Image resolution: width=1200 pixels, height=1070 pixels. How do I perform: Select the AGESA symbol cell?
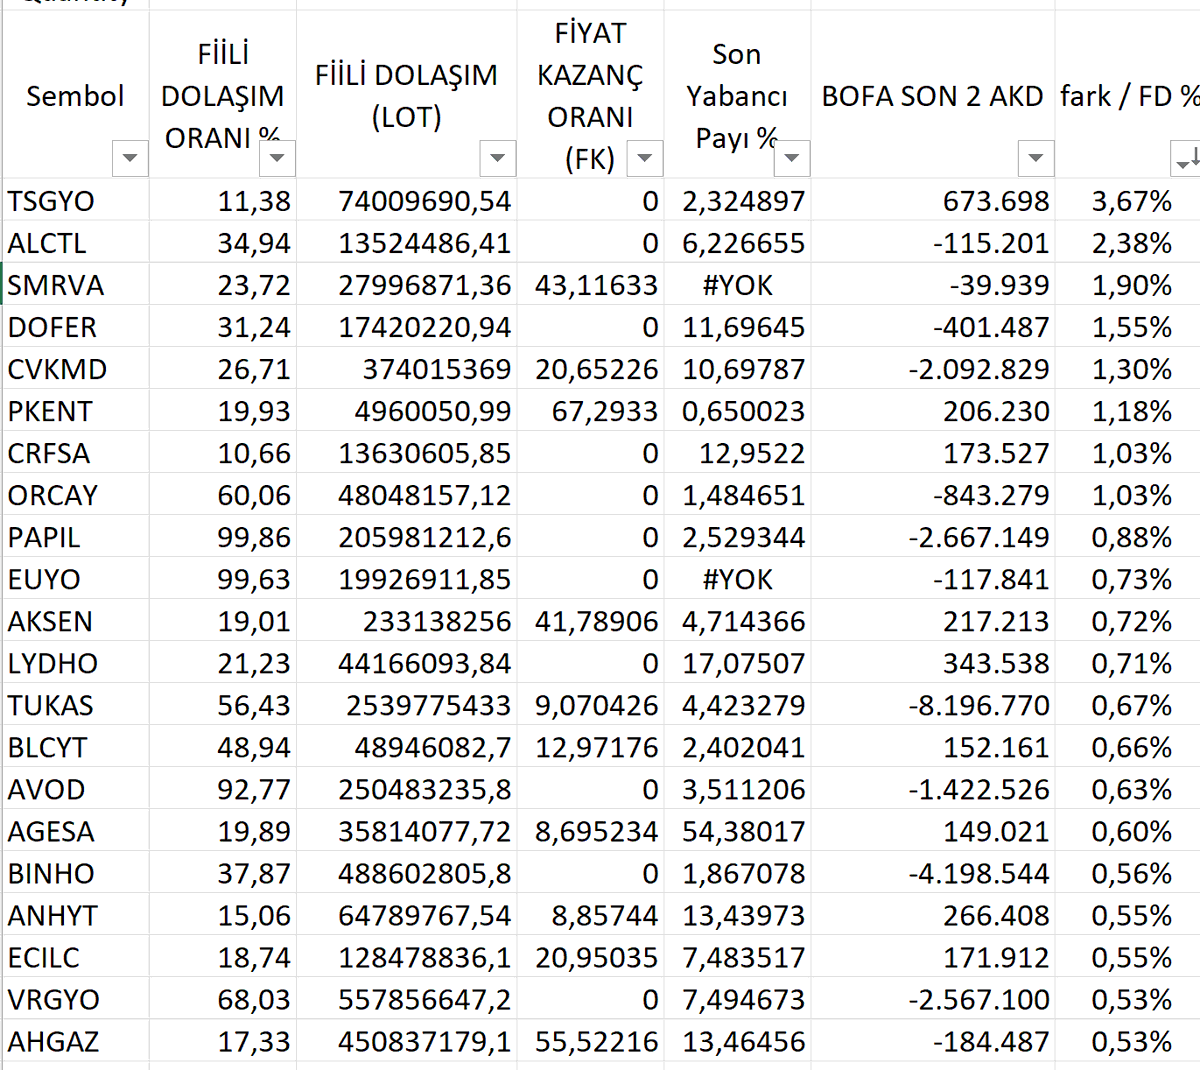pos(76,831)
